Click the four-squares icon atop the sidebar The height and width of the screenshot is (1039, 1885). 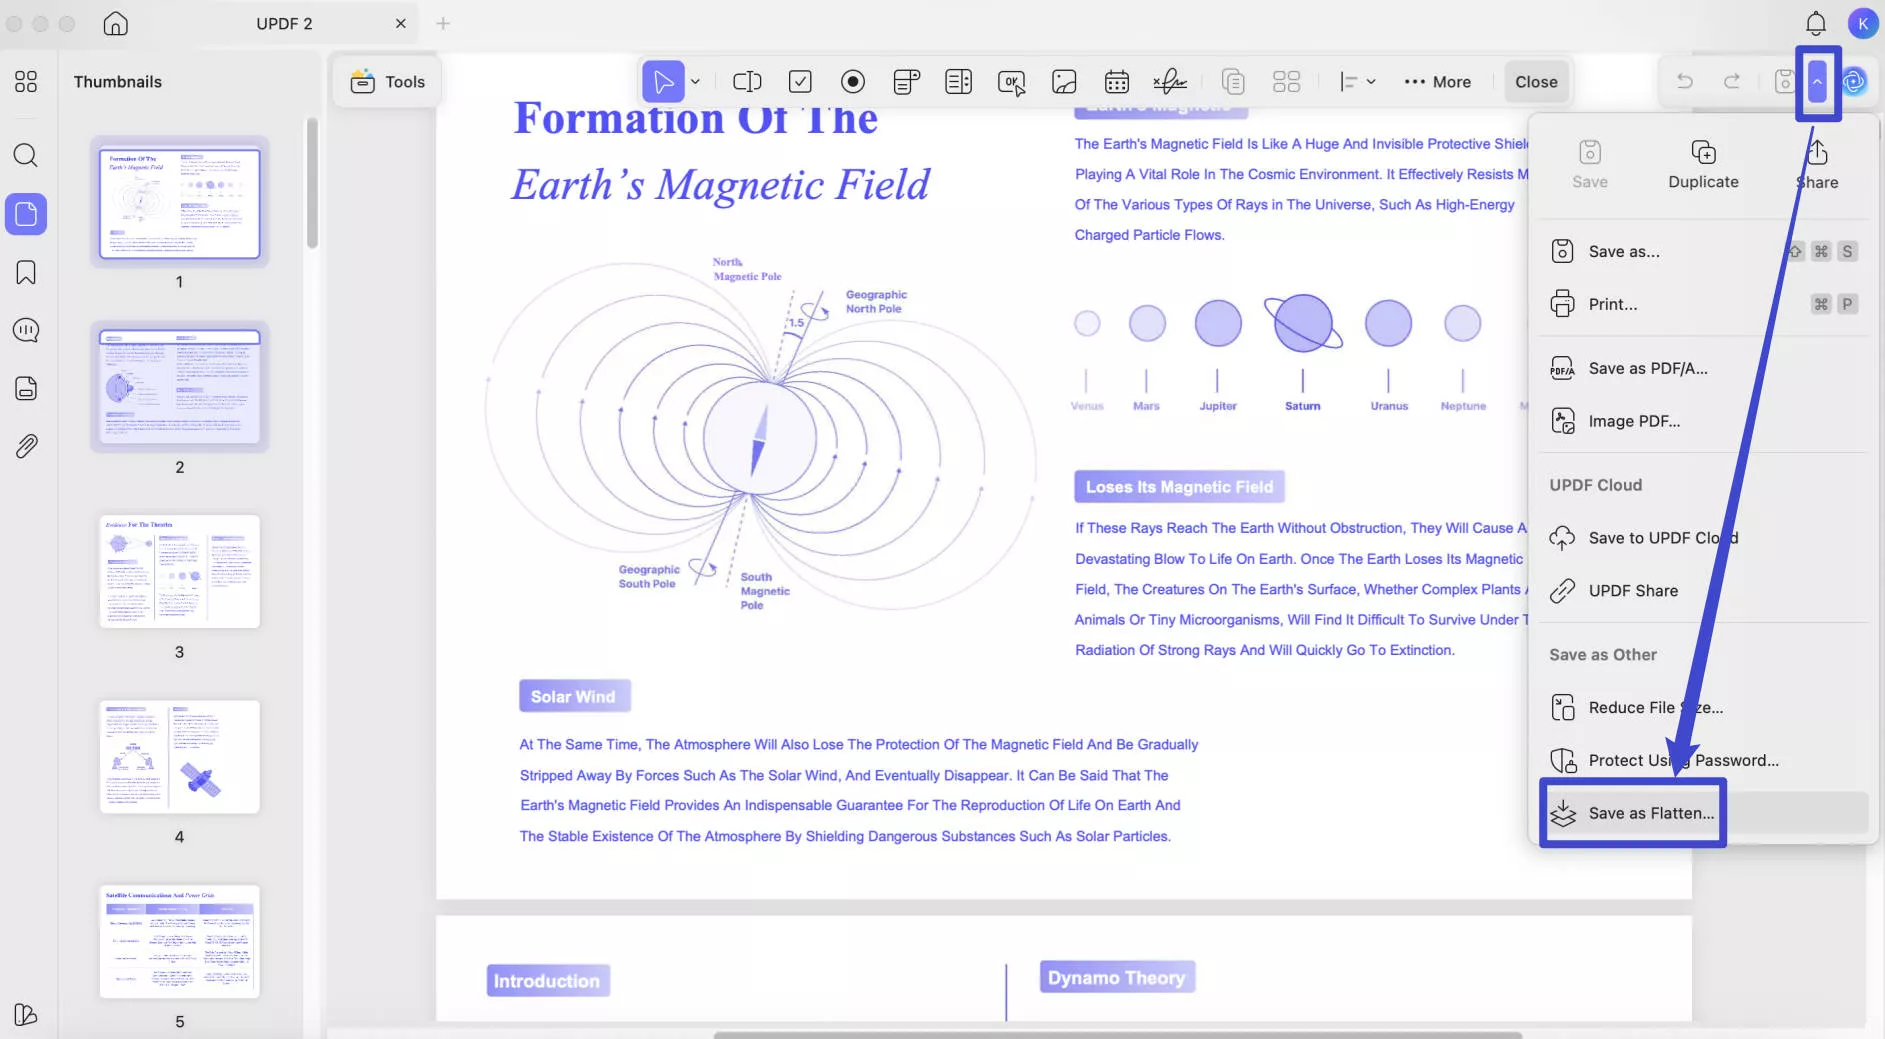pyautogui.click(x=26, y=82)
